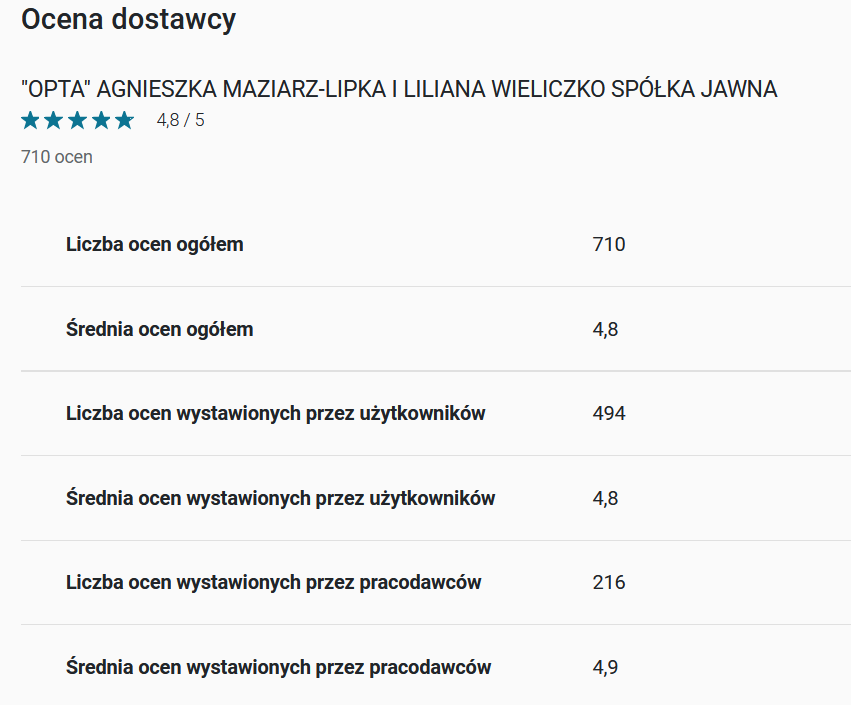The width and height of the screenshot is (851, 705).
Task: Click the value 216
Action: (609, 582)
